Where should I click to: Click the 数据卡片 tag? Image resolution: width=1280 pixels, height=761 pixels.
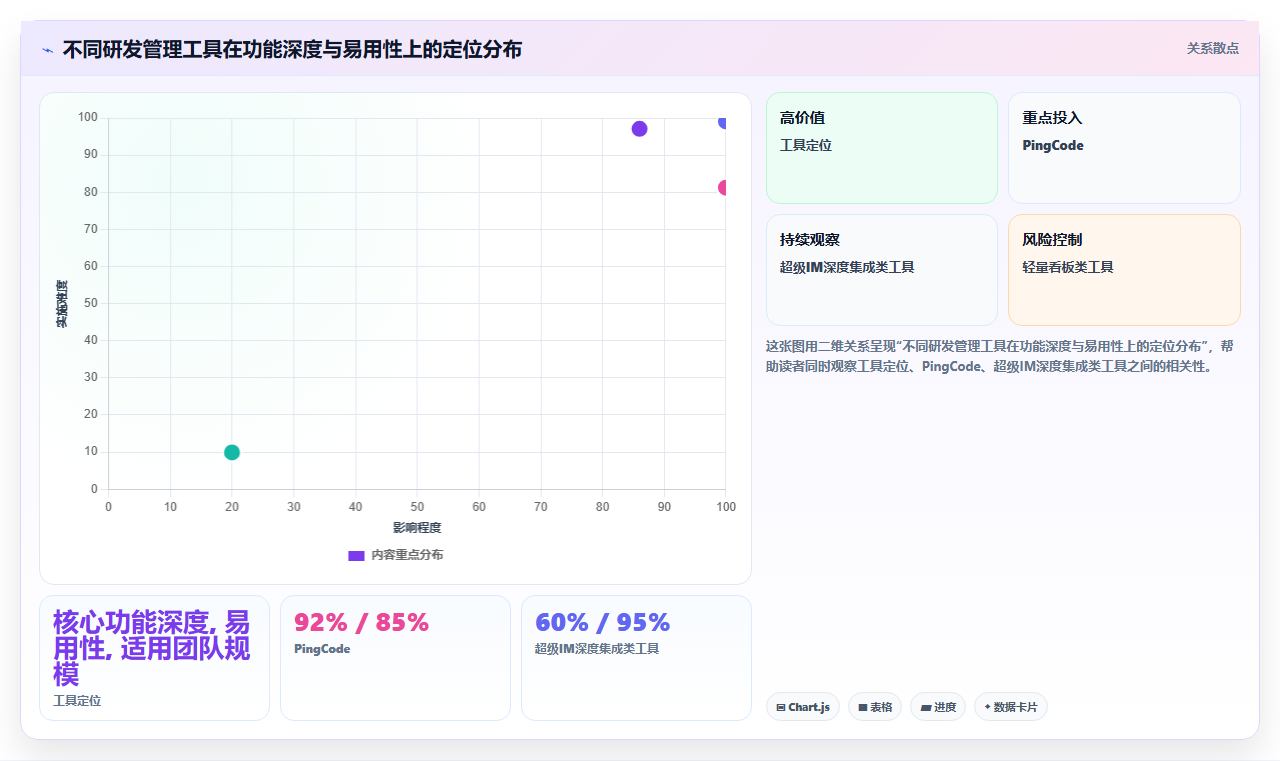click(1010, 707)
